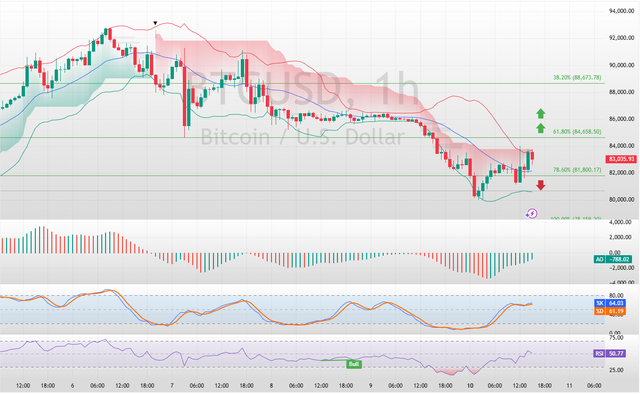Click the AO -788.02 indicator value label
The width and height of the screenshot is (640, 394).
pos(613,259)
